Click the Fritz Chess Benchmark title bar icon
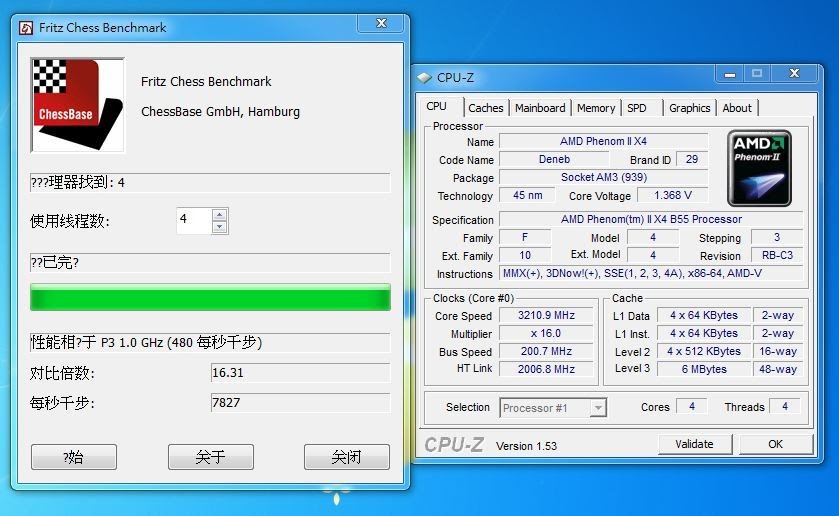 click(26, 28)
